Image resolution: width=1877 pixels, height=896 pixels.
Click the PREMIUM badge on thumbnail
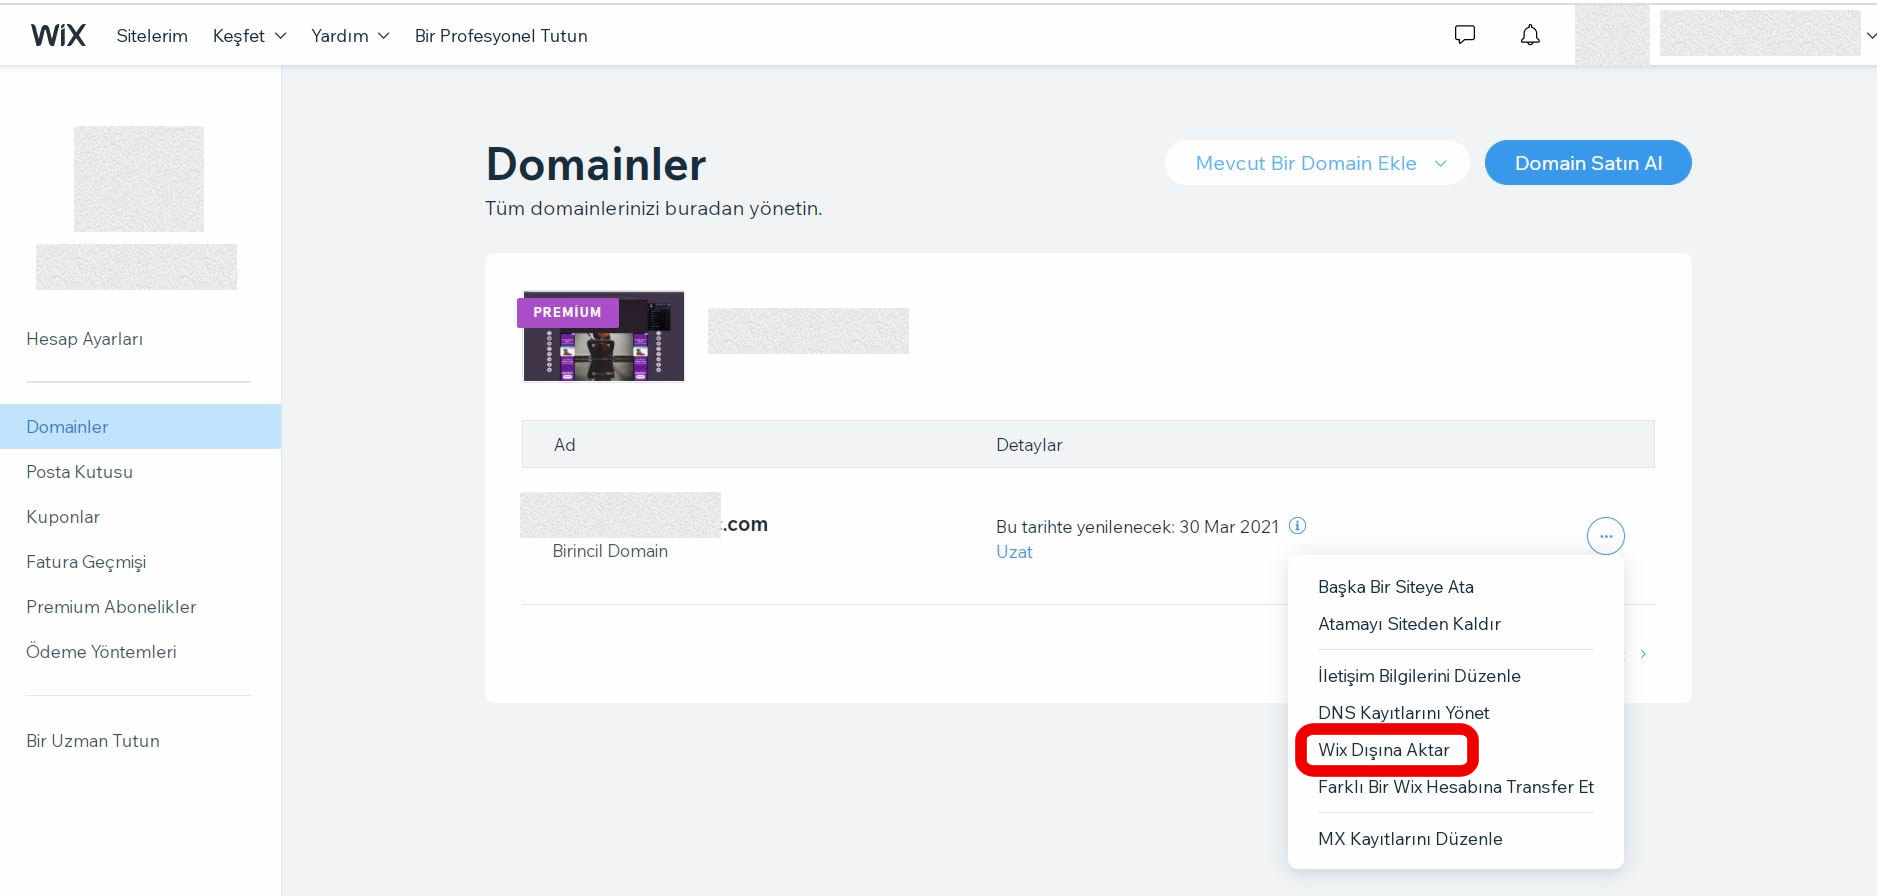point(567,312)
